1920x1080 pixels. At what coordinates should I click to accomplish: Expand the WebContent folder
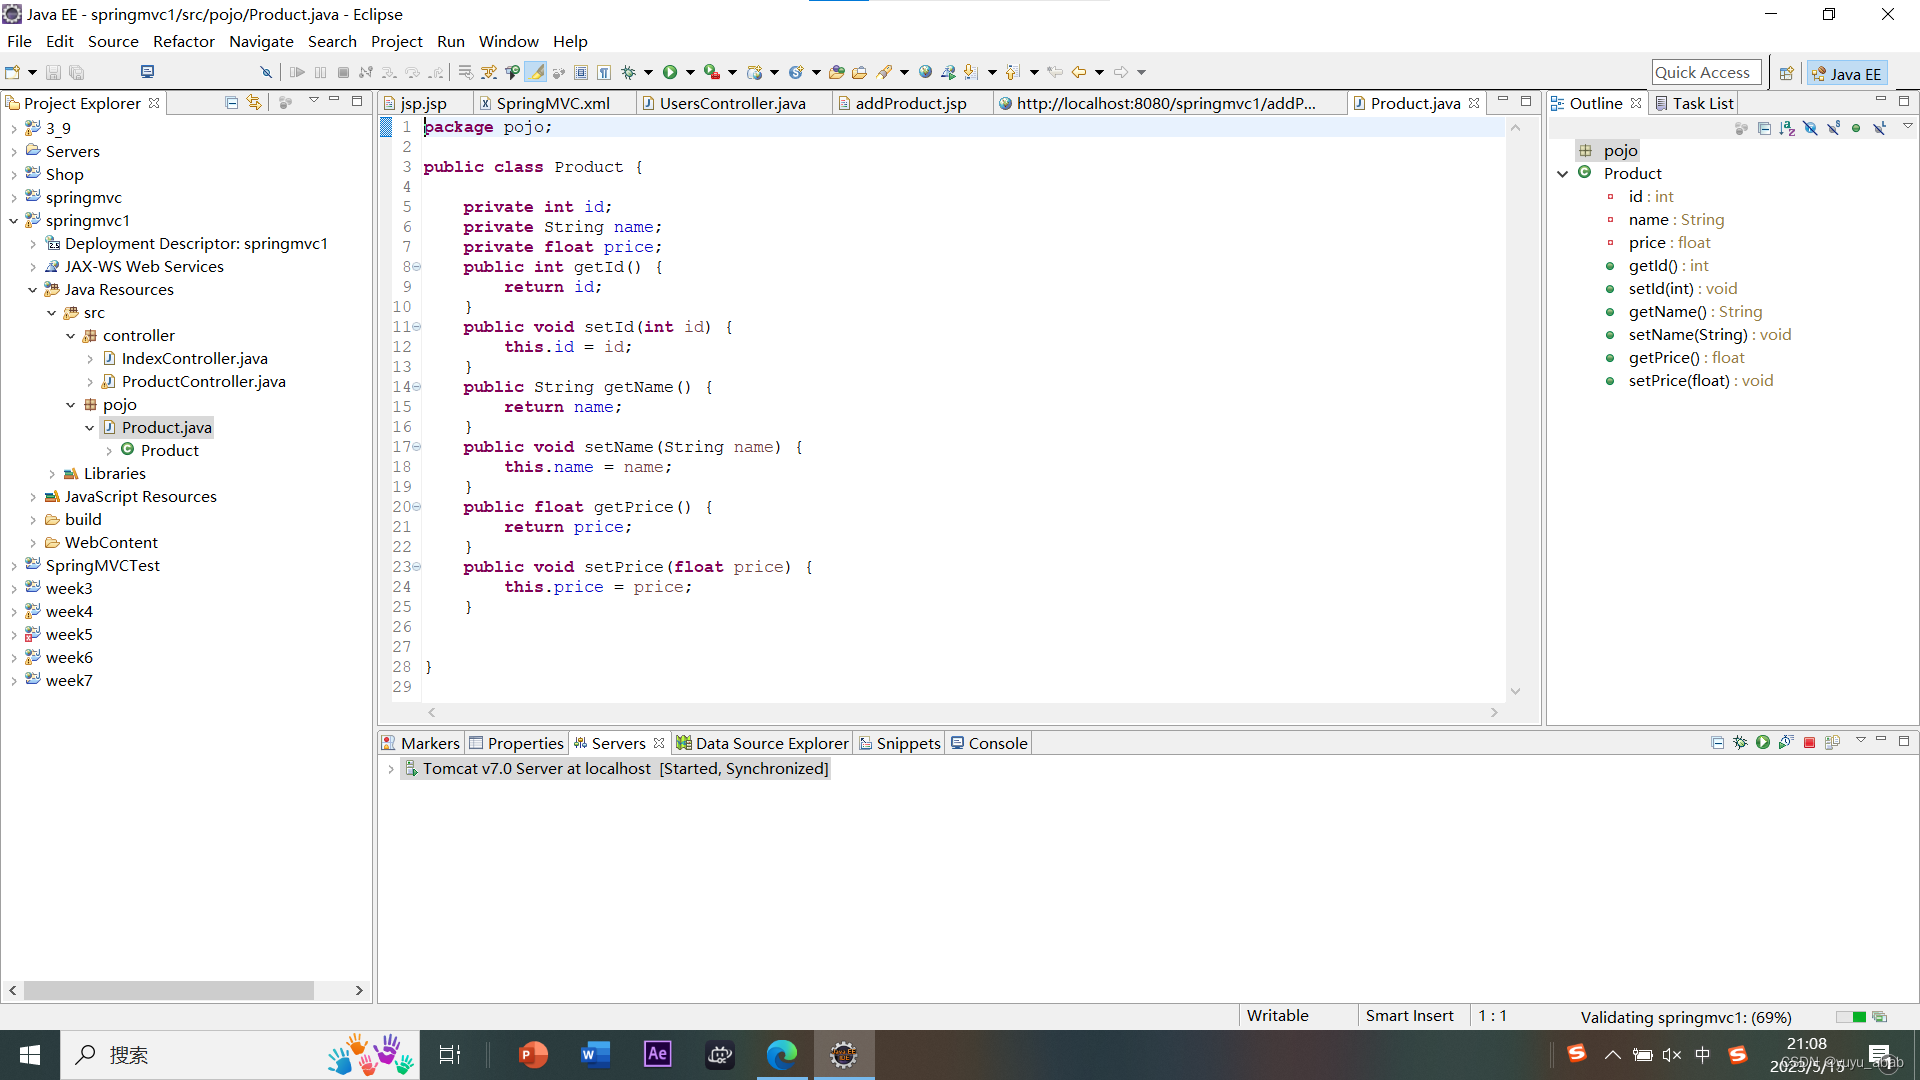34,542
